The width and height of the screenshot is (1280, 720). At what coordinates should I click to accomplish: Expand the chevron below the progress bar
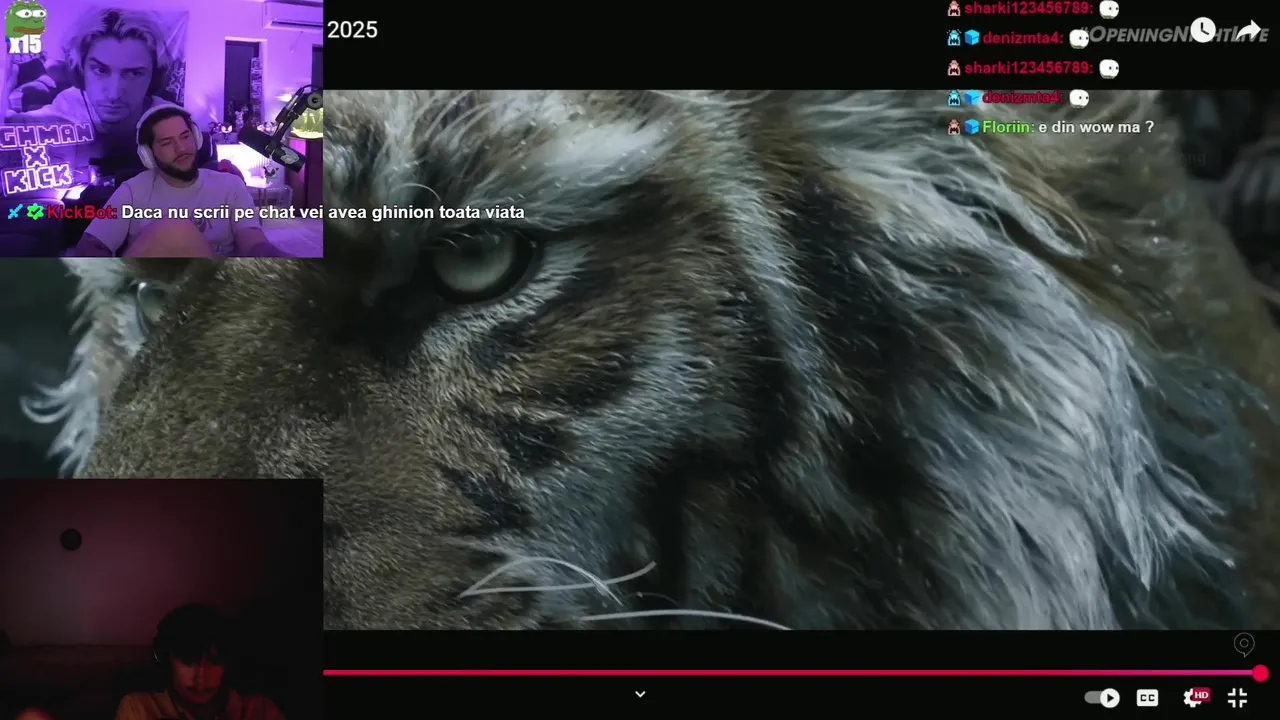[640, 694]
